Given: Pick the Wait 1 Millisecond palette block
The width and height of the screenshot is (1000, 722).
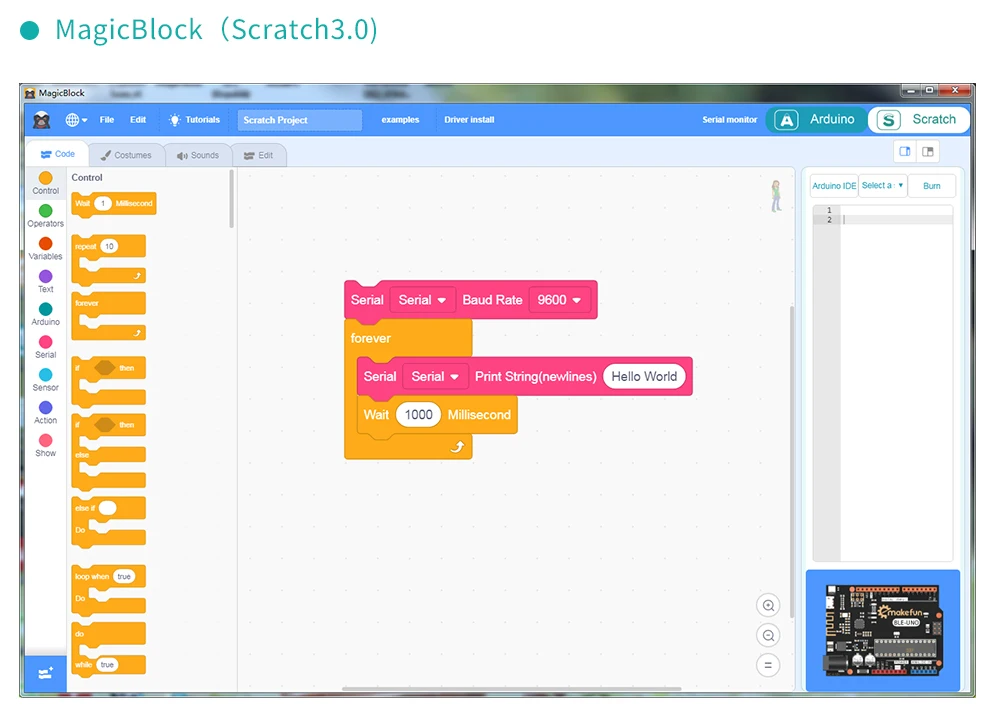Looking at the screenshot, I should click(114, 205).
